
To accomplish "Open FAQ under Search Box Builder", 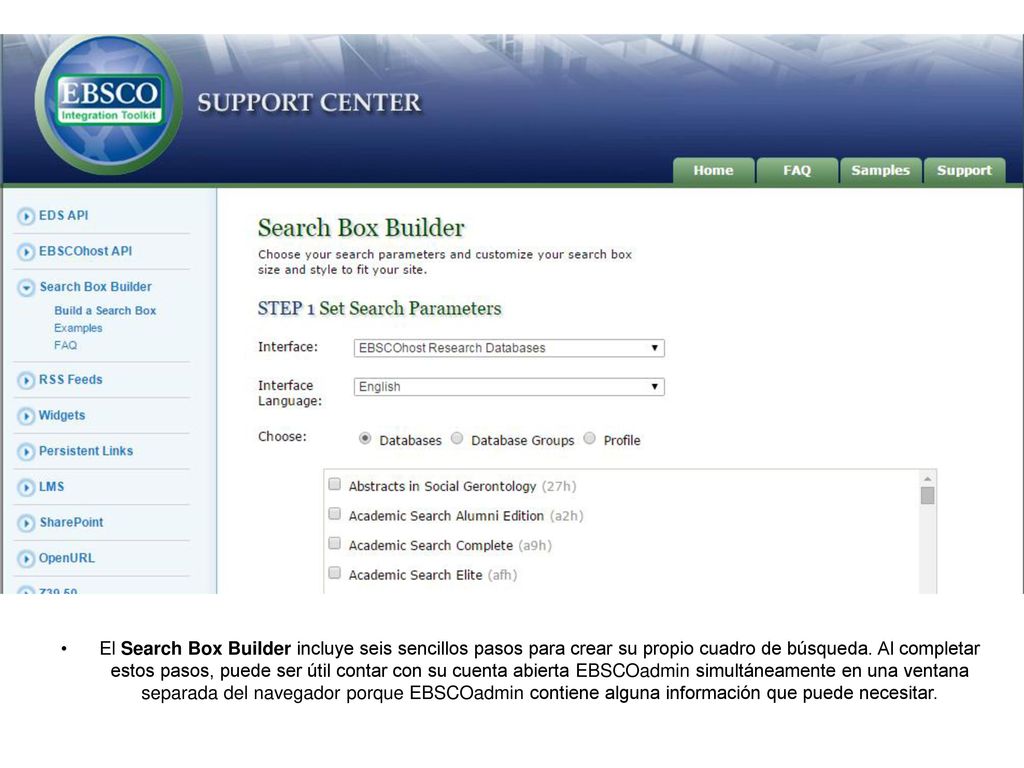I will pyautogui.click(x=65, y=345).
